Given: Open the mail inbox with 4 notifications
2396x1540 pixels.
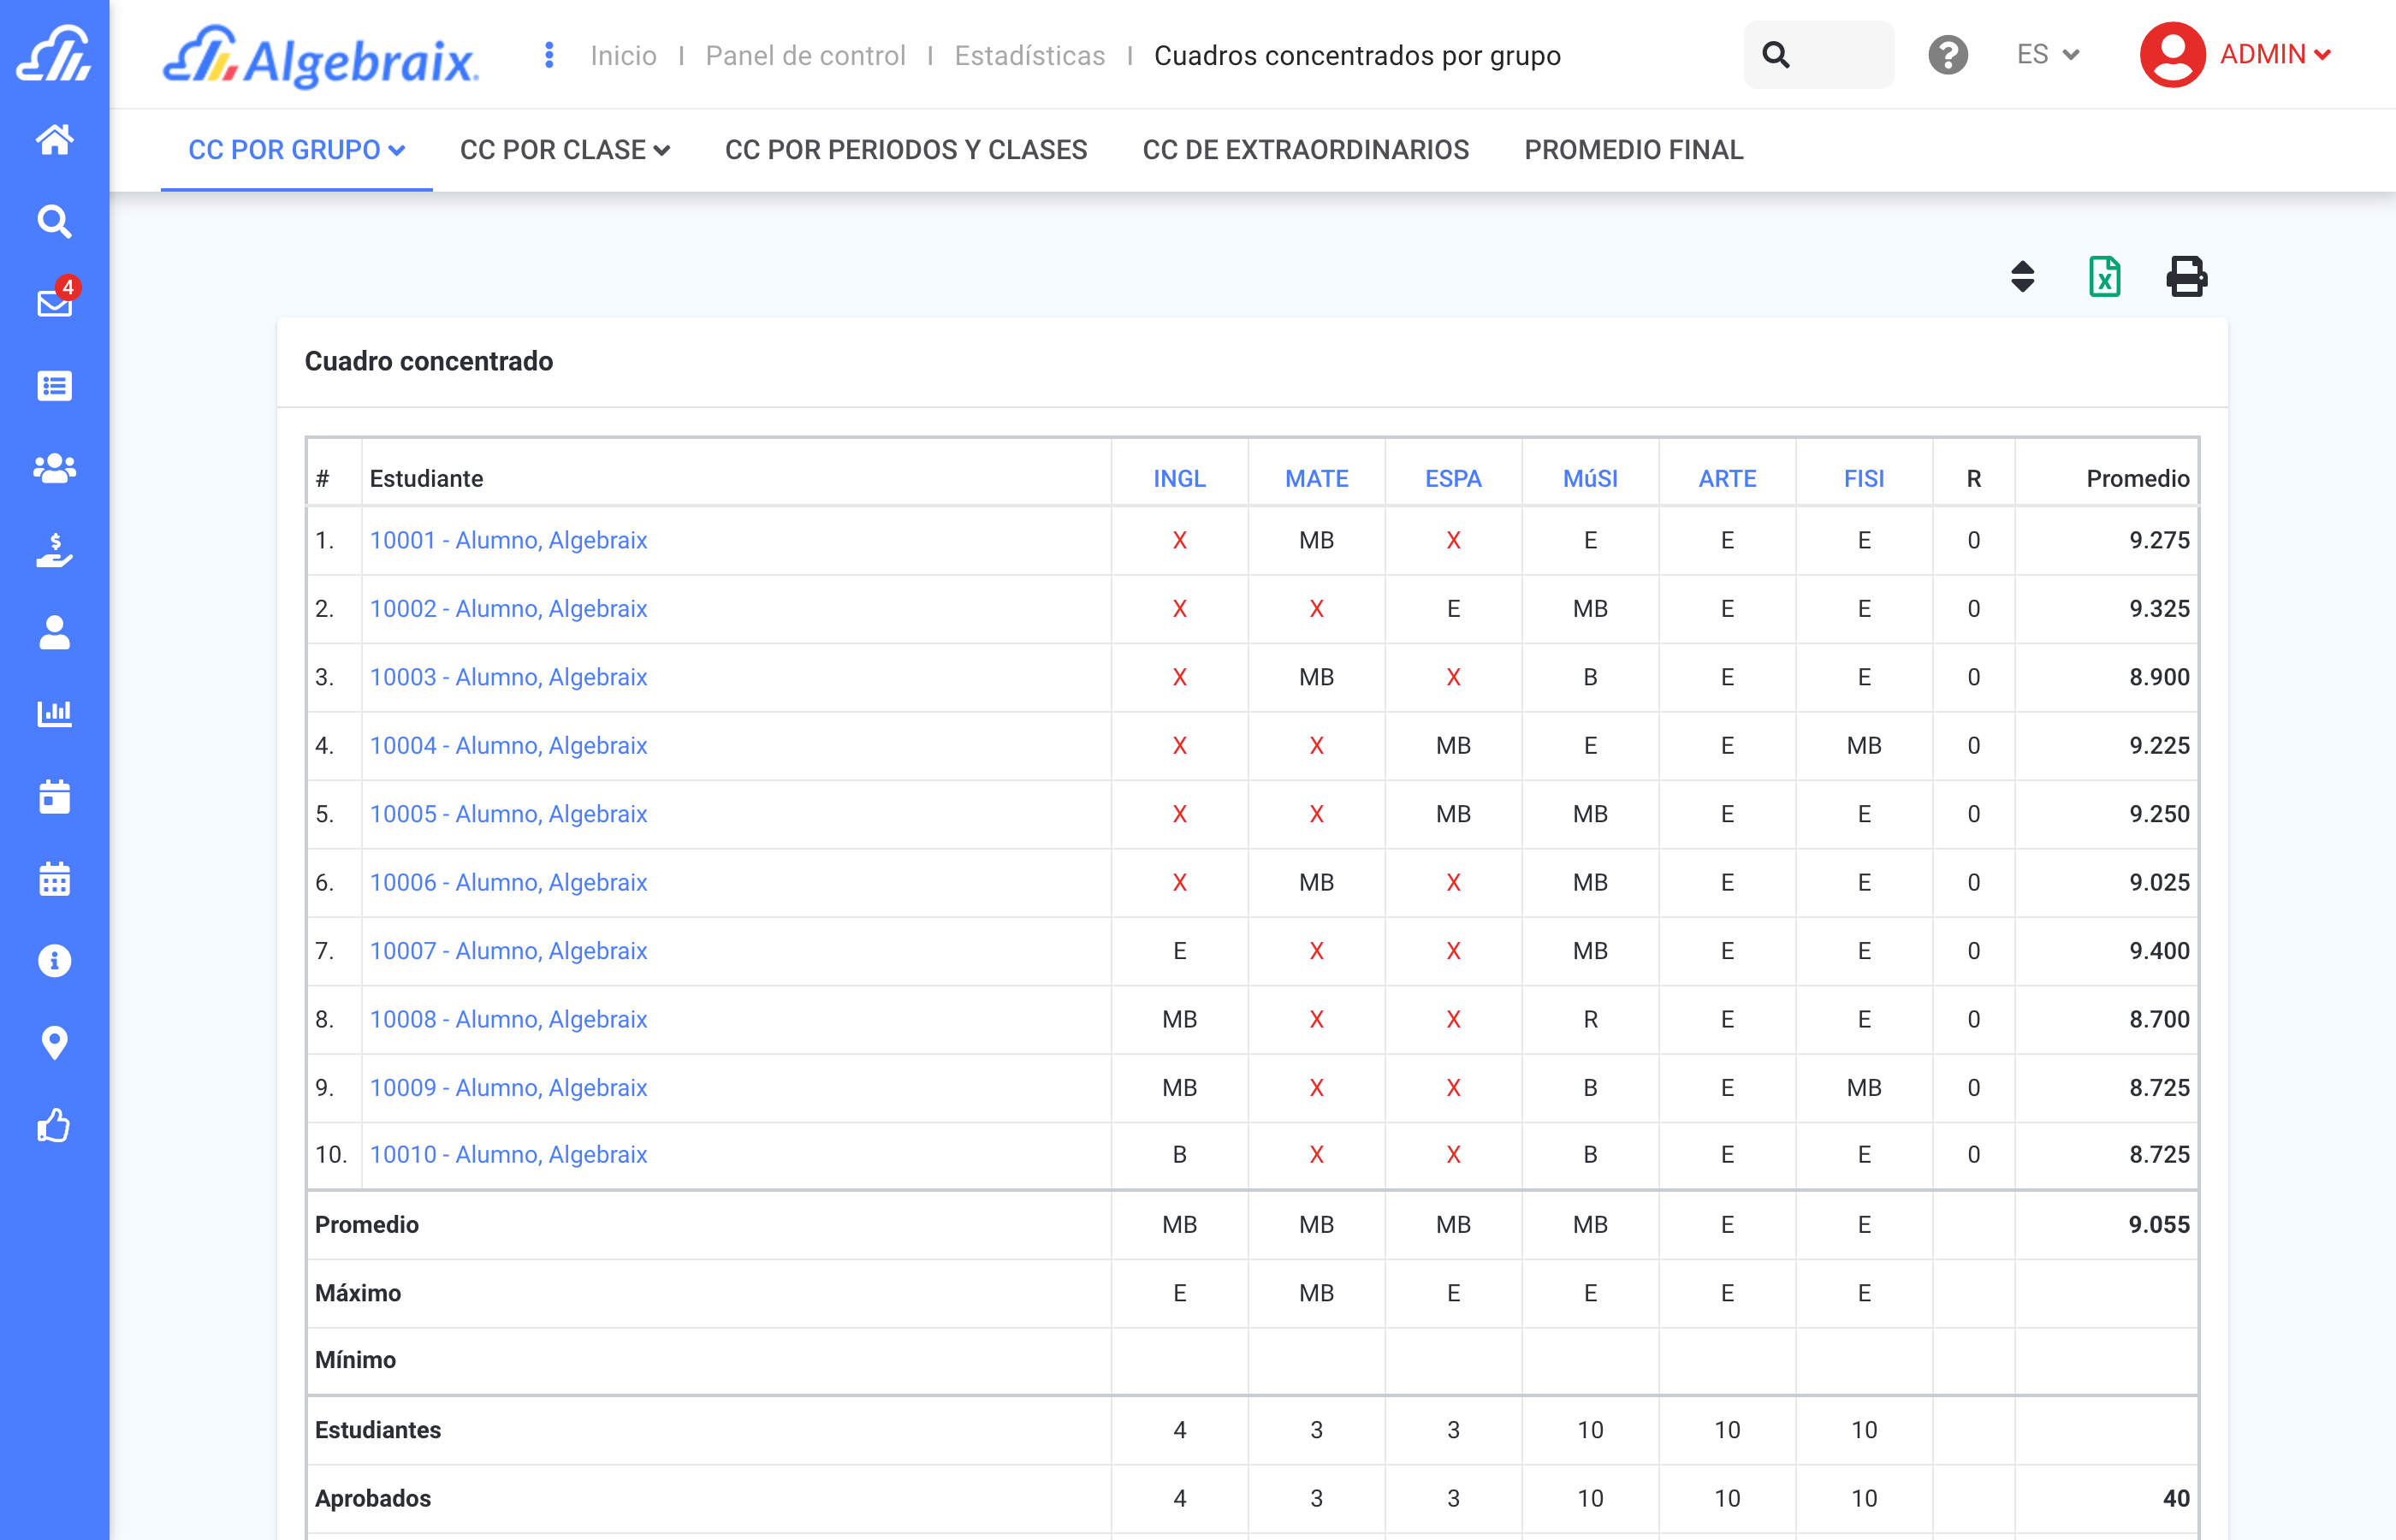Looking at the screenshot, I should pyautogui.click(x=55, y=302).
